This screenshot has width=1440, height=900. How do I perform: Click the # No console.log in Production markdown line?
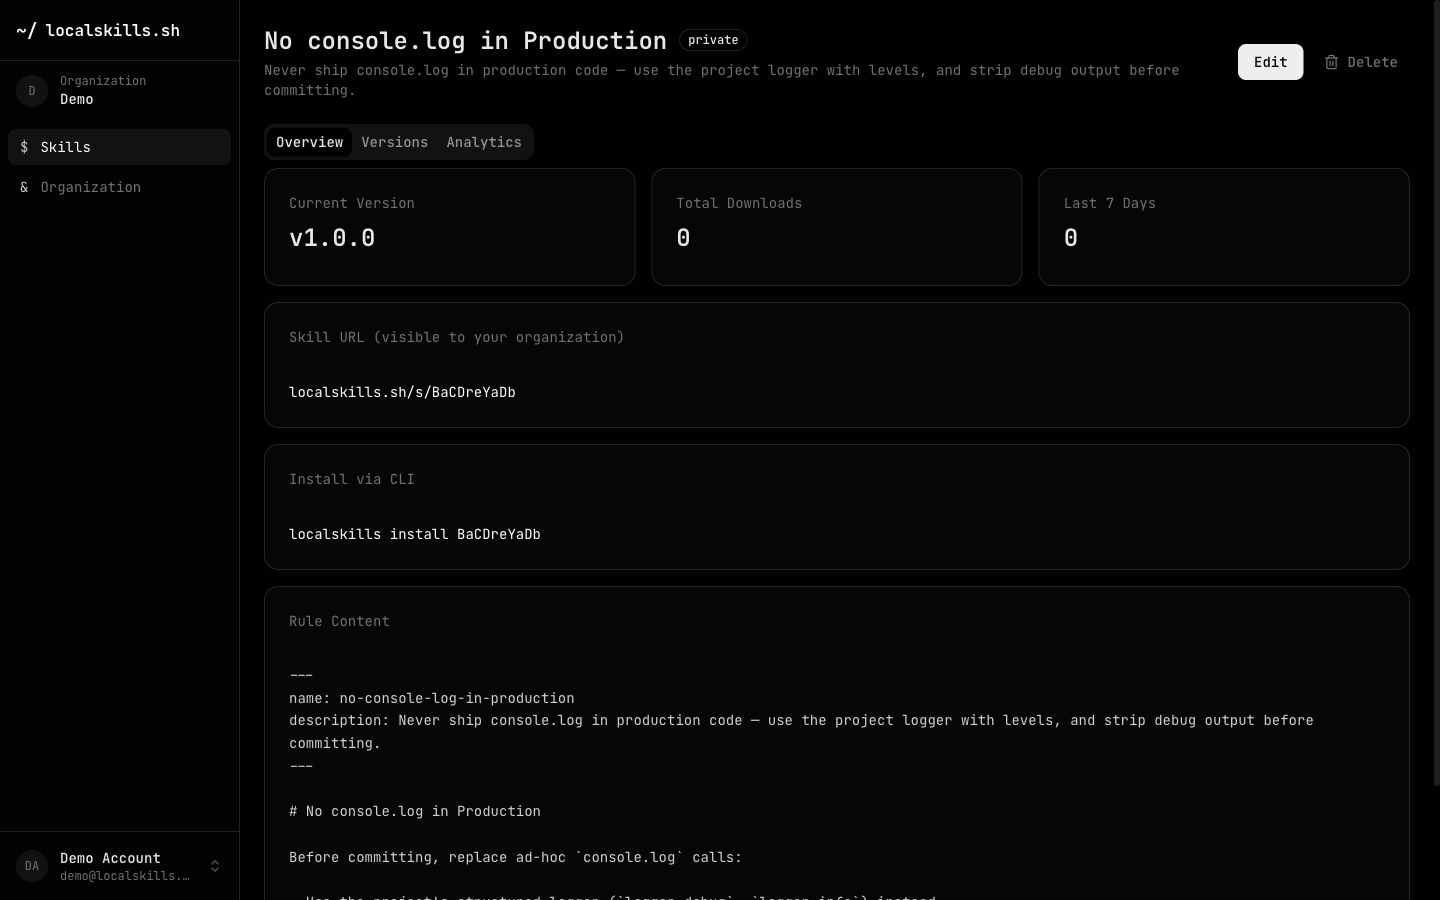pos(415,811)
